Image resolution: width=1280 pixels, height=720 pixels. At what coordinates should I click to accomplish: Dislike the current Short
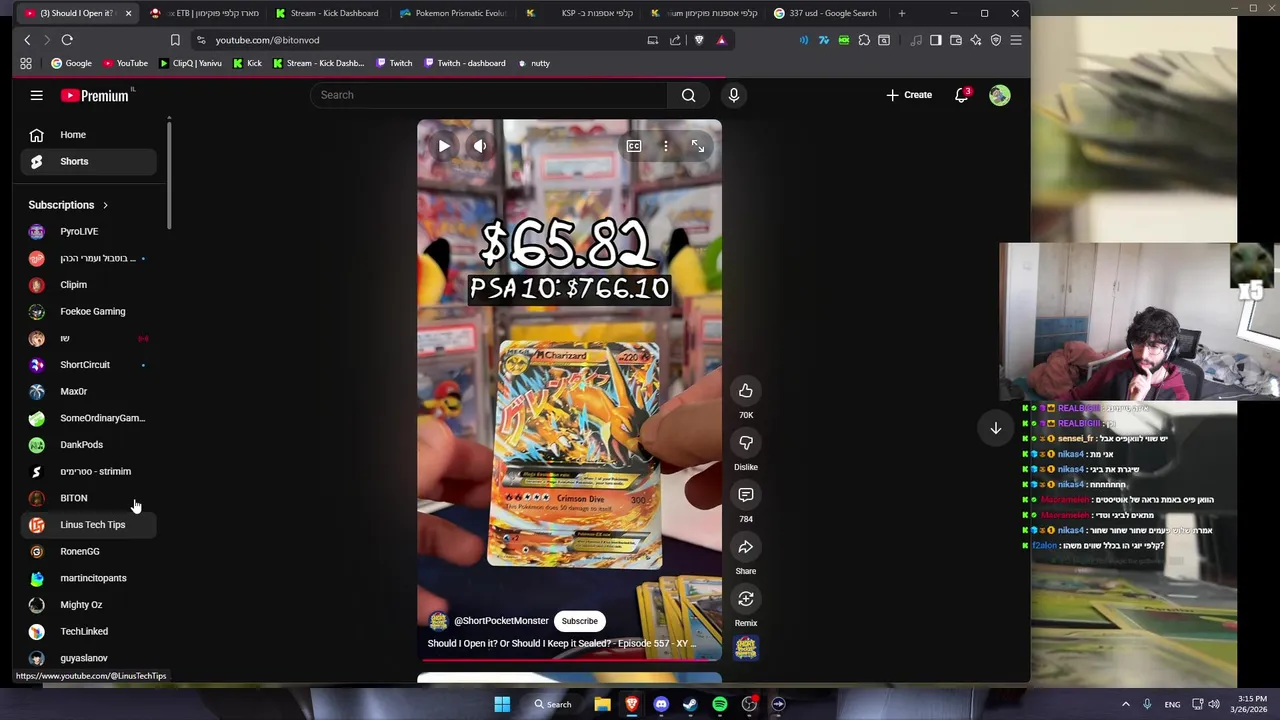[x=745, y=442]
